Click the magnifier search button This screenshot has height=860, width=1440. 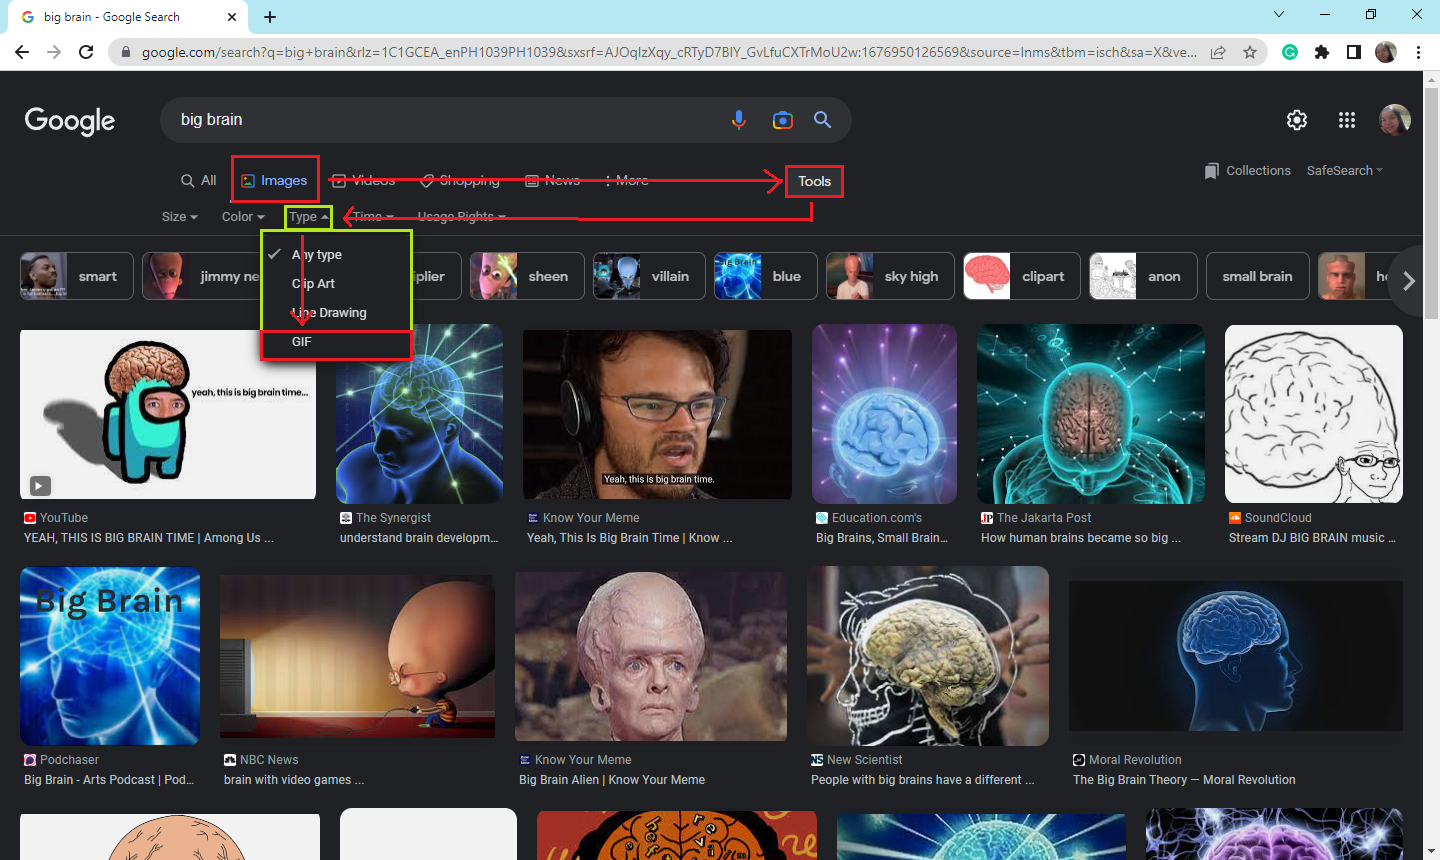point(822,120)
